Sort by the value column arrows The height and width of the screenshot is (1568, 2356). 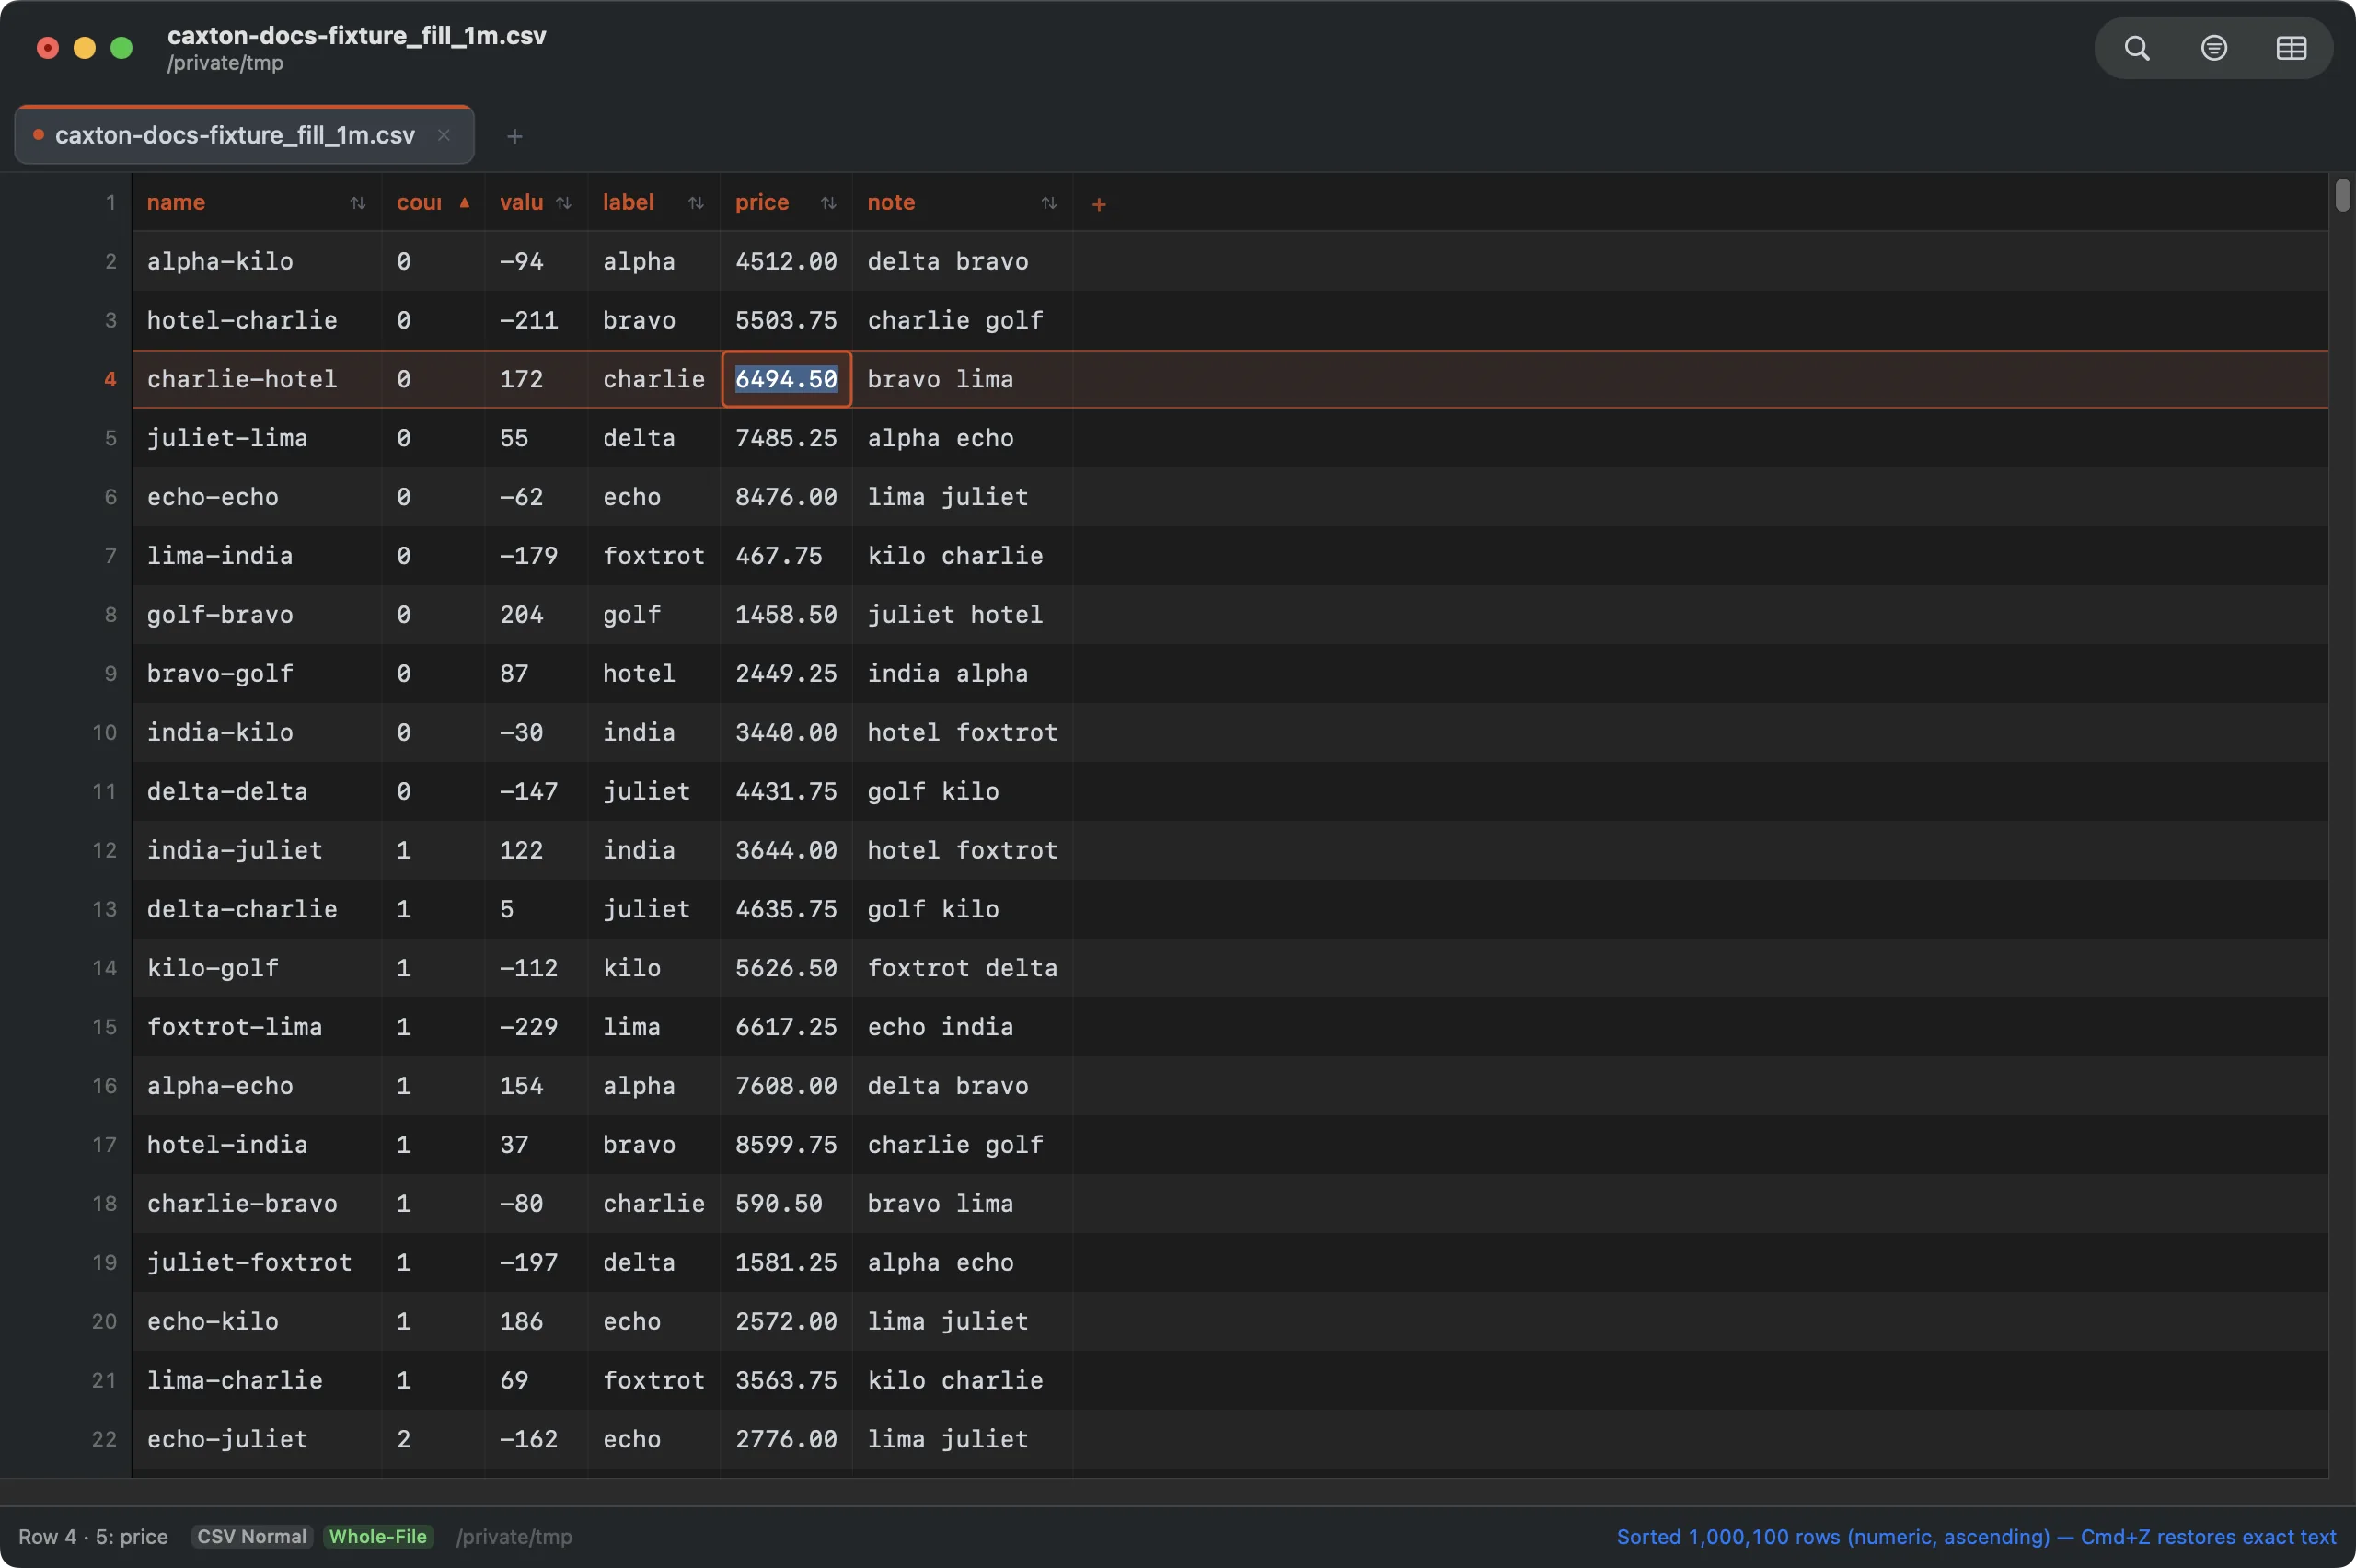(564, 203)
